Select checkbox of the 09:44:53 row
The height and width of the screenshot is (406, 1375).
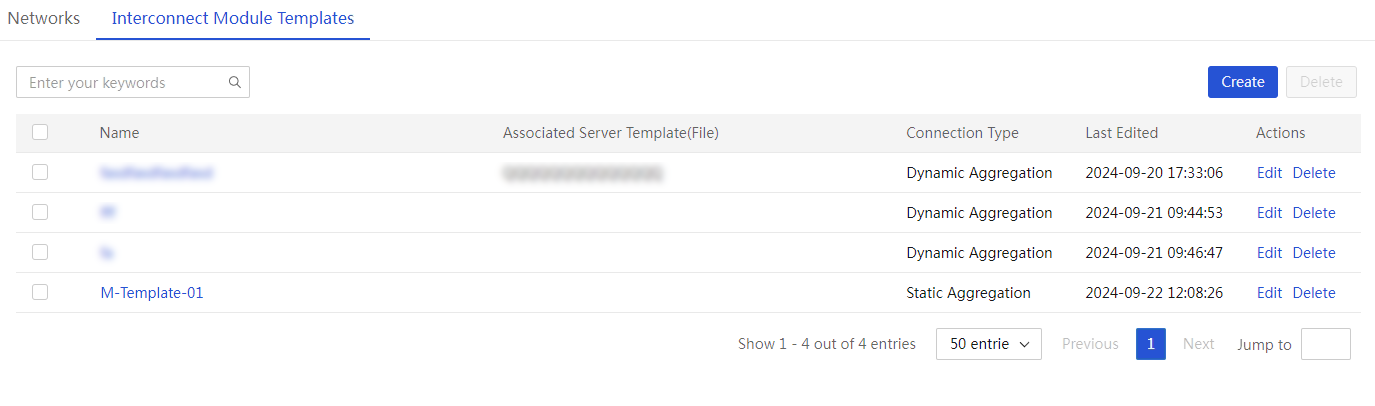click(x=40, y=212)
